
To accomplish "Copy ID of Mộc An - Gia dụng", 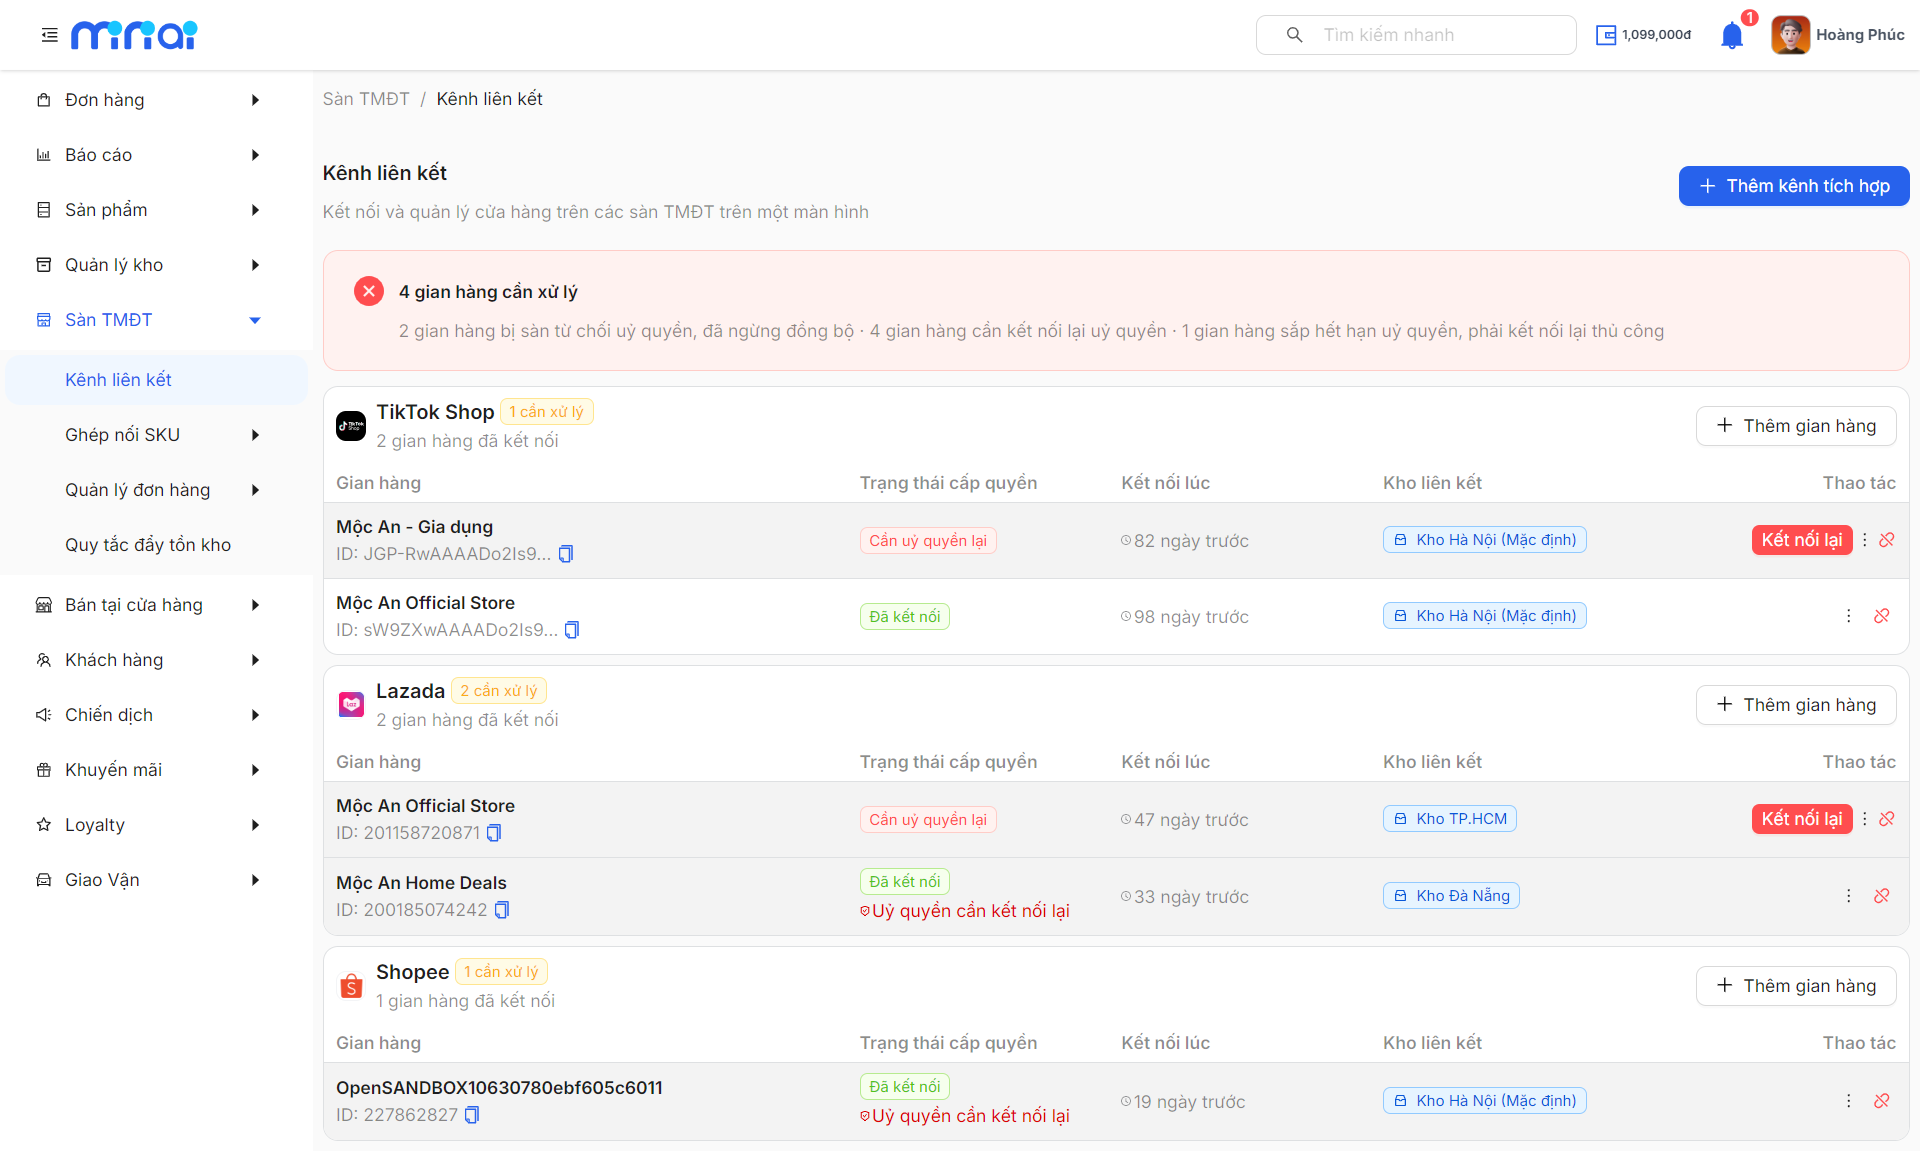I will (x=566, y=554).
